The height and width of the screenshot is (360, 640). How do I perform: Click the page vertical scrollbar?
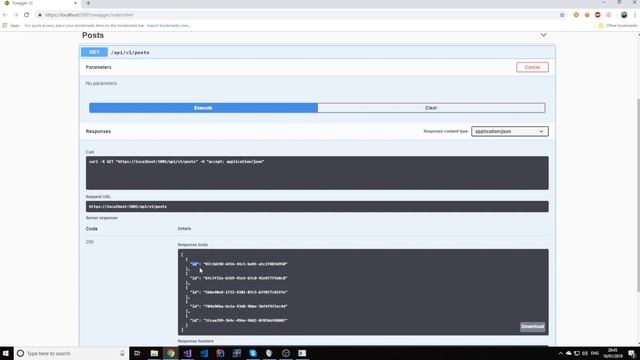638,196
